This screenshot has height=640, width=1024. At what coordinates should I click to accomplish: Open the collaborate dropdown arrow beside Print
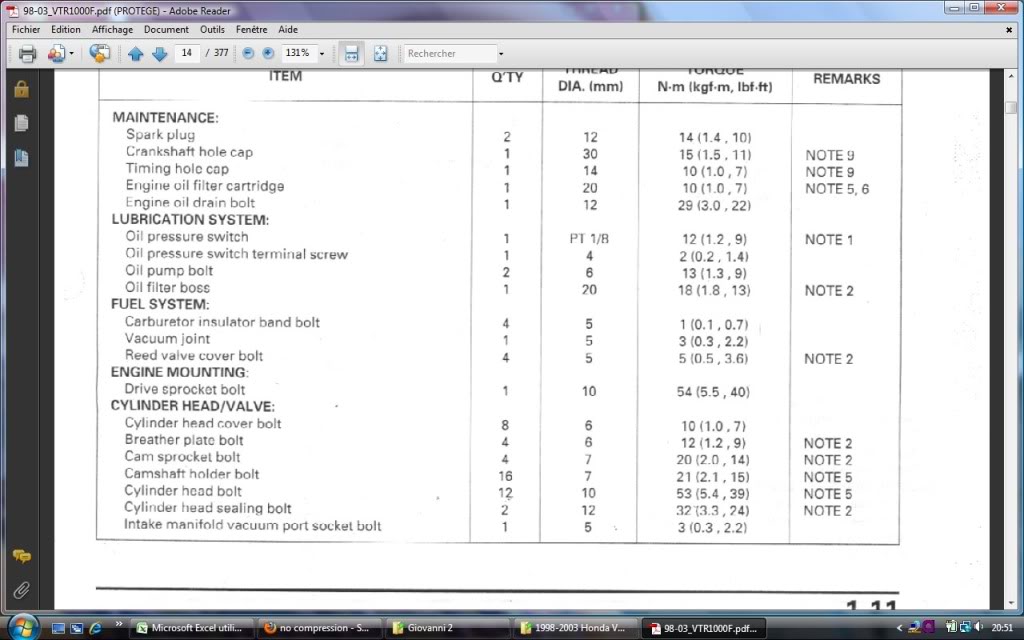[72, 54]
